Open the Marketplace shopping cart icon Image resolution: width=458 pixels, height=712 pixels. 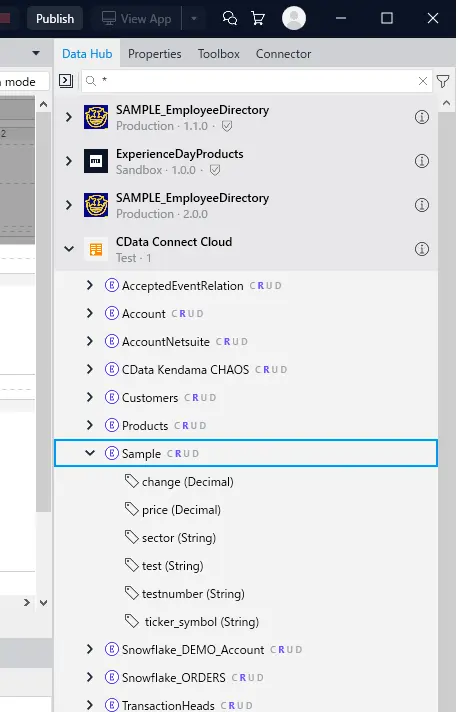[x=258, y=19]
